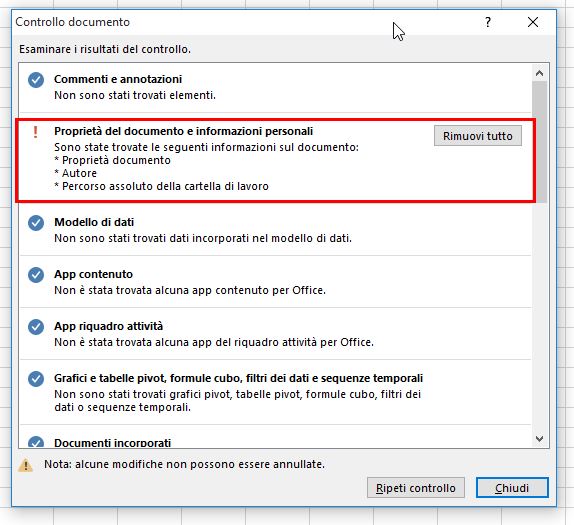Click the Grafici e tabelle pivot checkmark icon

click(x=36, y=379)
